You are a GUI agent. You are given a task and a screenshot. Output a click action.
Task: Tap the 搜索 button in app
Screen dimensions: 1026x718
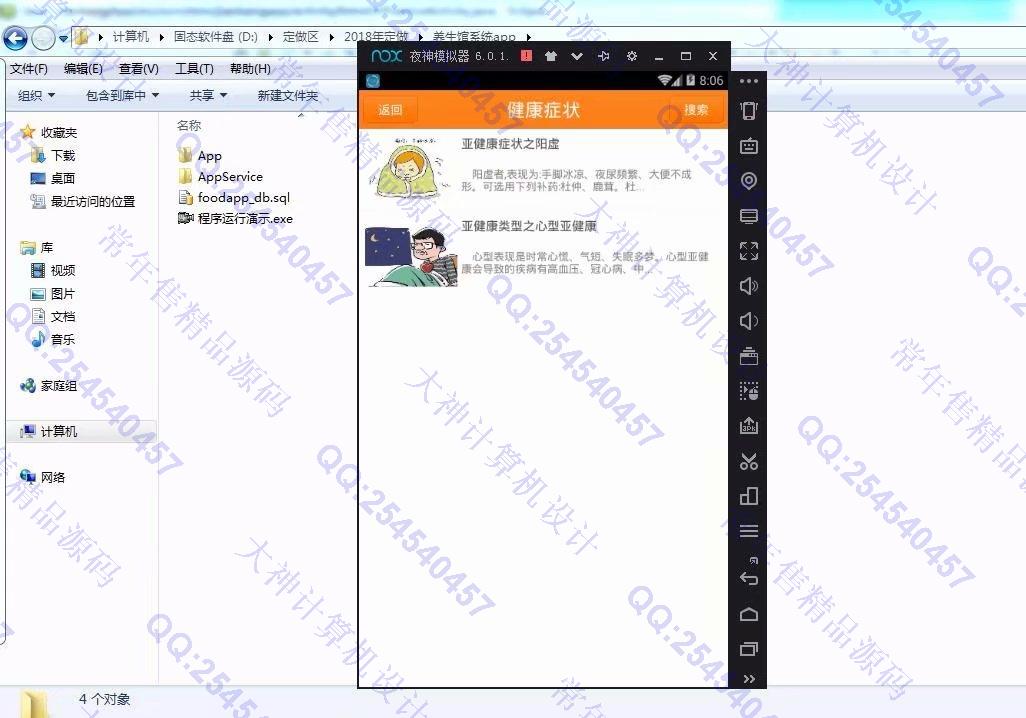(696, 110)
